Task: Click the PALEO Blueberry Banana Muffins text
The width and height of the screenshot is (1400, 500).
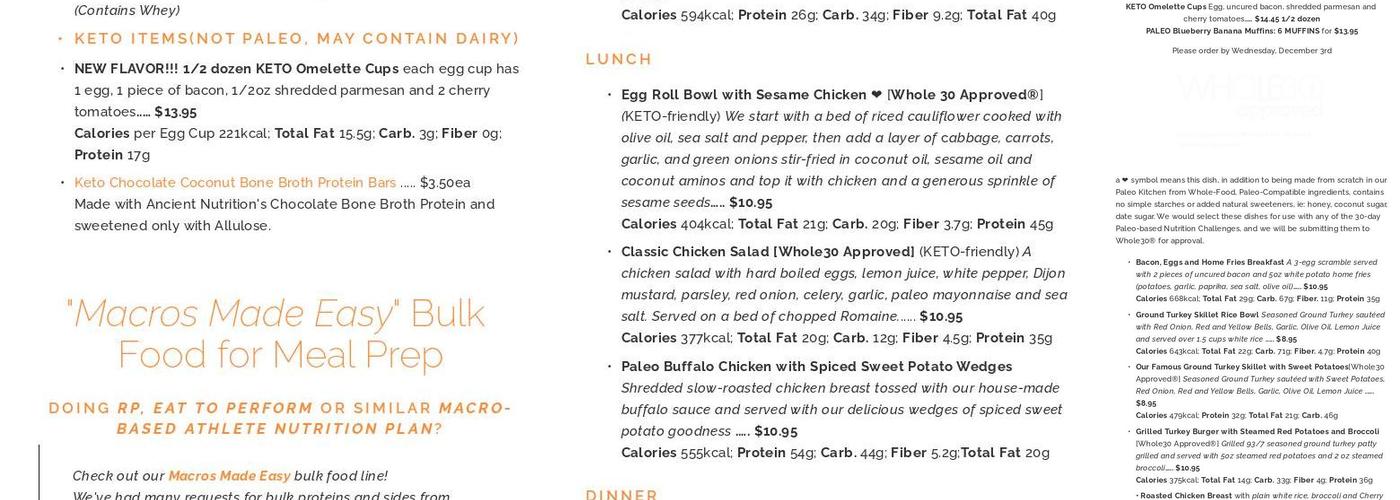Action: click(x=1209, y=31)
